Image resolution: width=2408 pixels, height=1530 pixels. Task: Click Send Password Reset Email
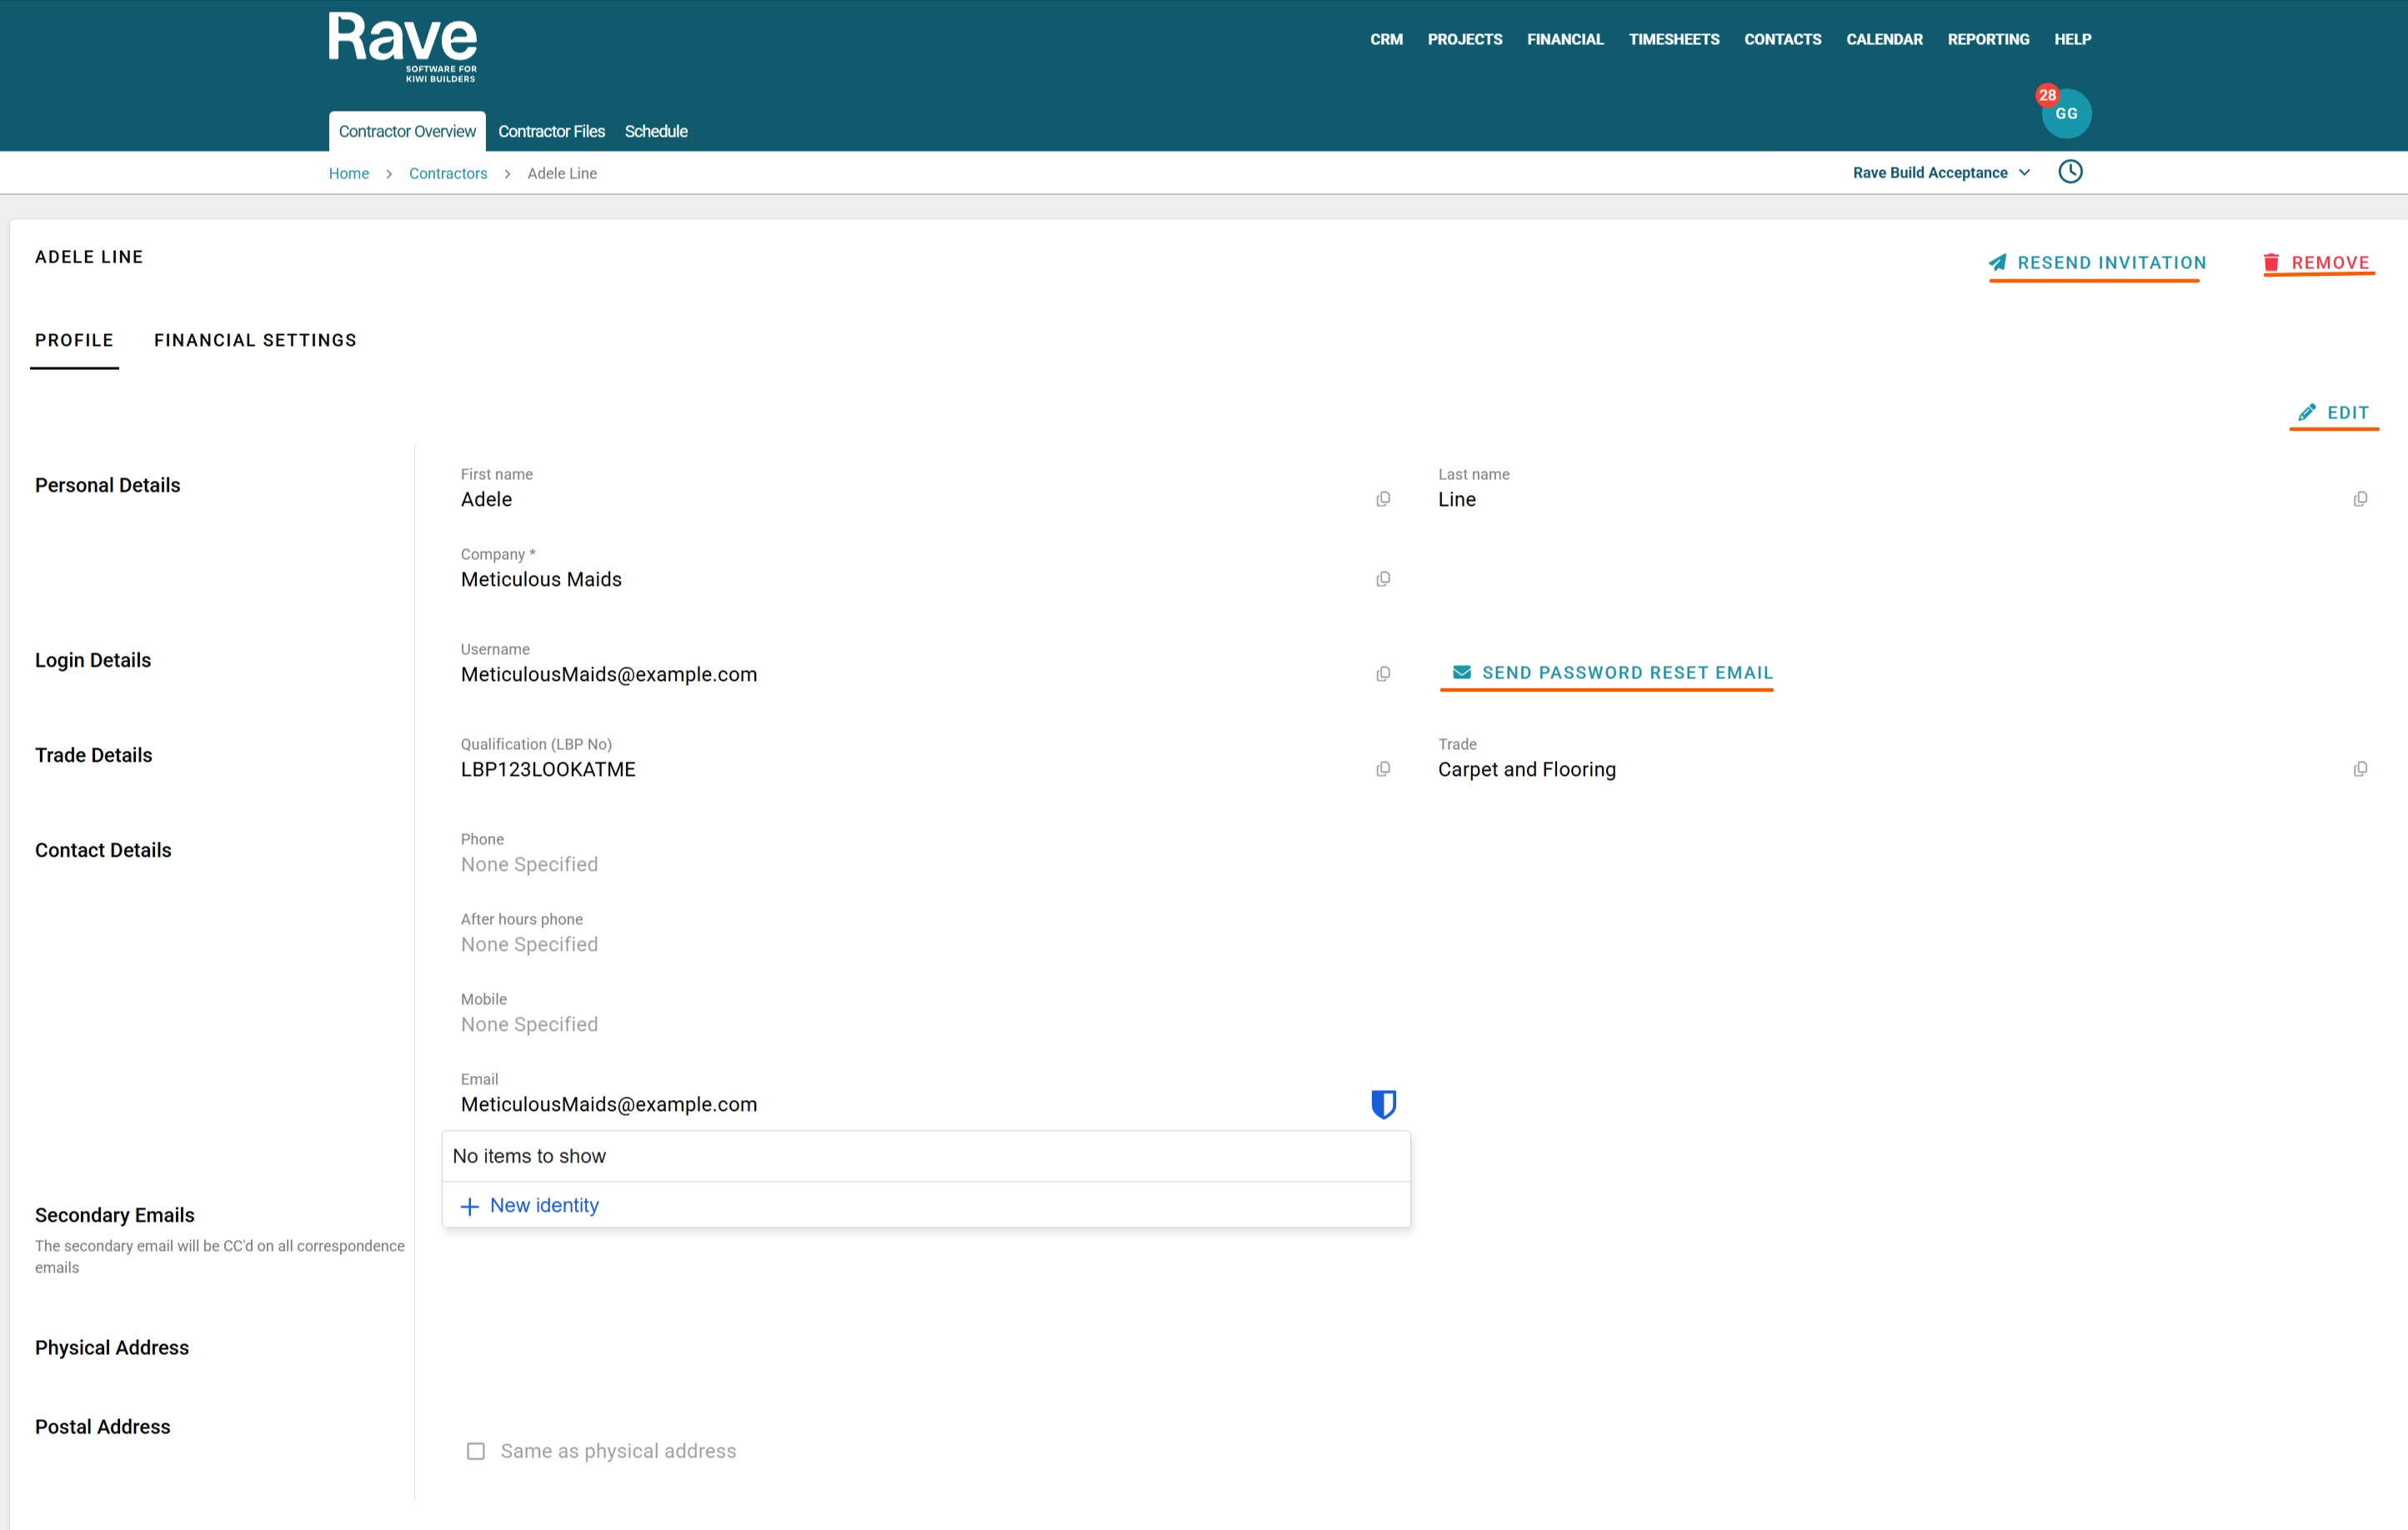(x=1612, y=673)
